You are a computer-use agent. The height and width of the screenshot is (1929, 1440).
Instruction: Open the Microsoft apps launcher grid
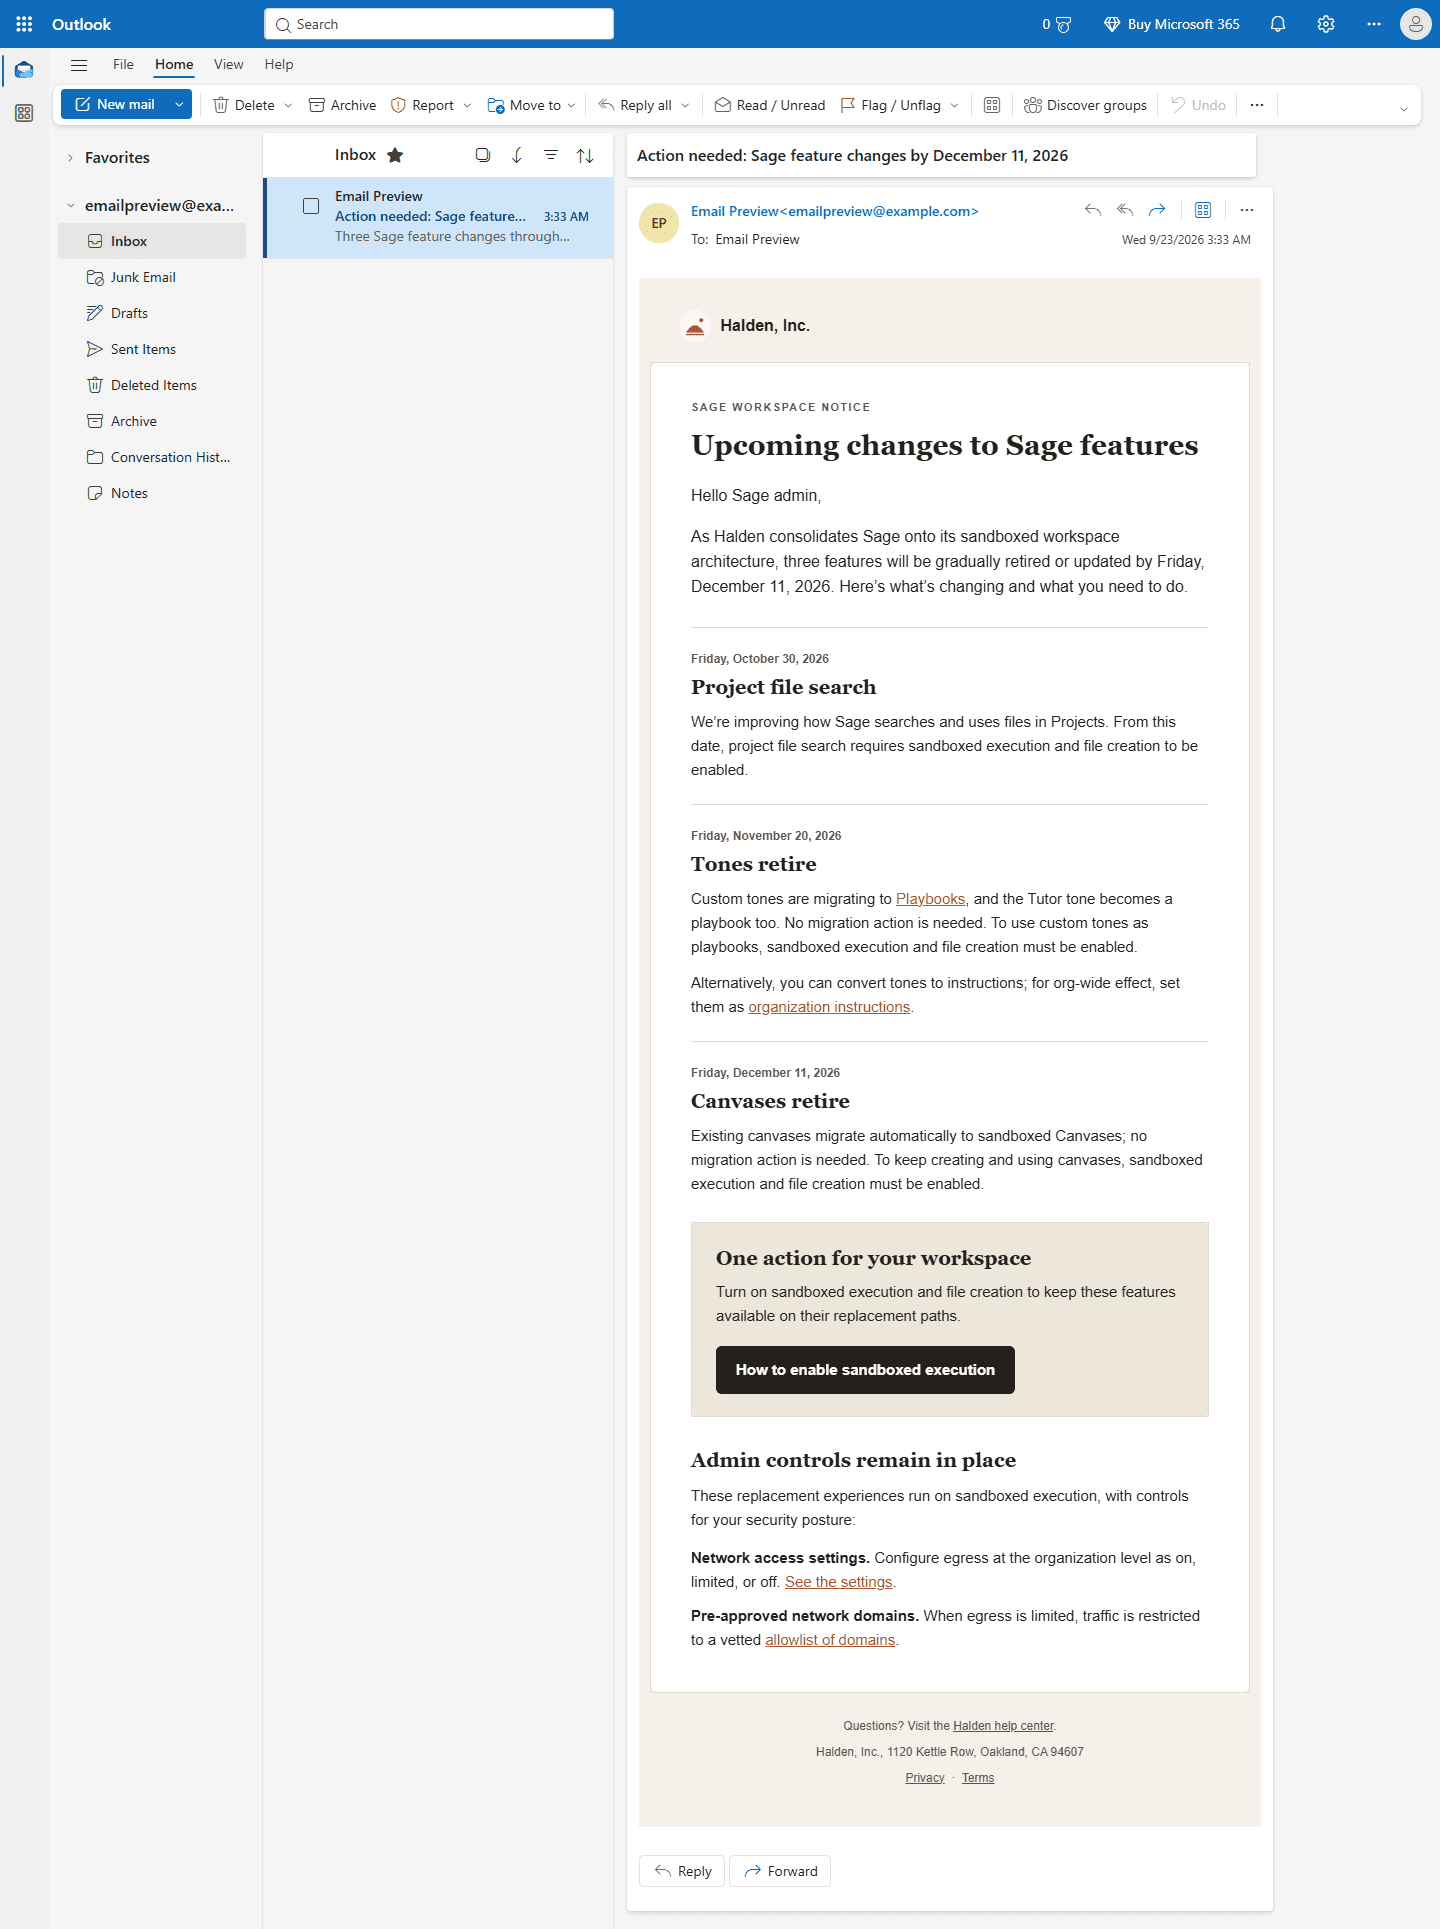point(24,24)
